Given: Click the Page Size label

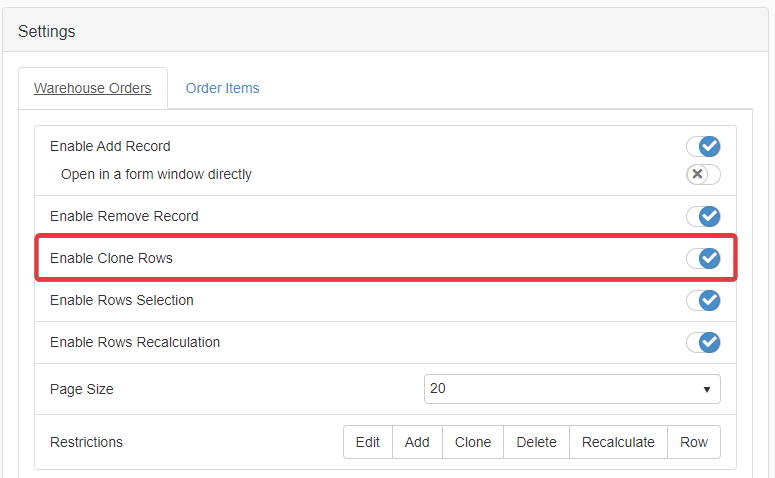Looking at the screenshot, I should [82, 389].
